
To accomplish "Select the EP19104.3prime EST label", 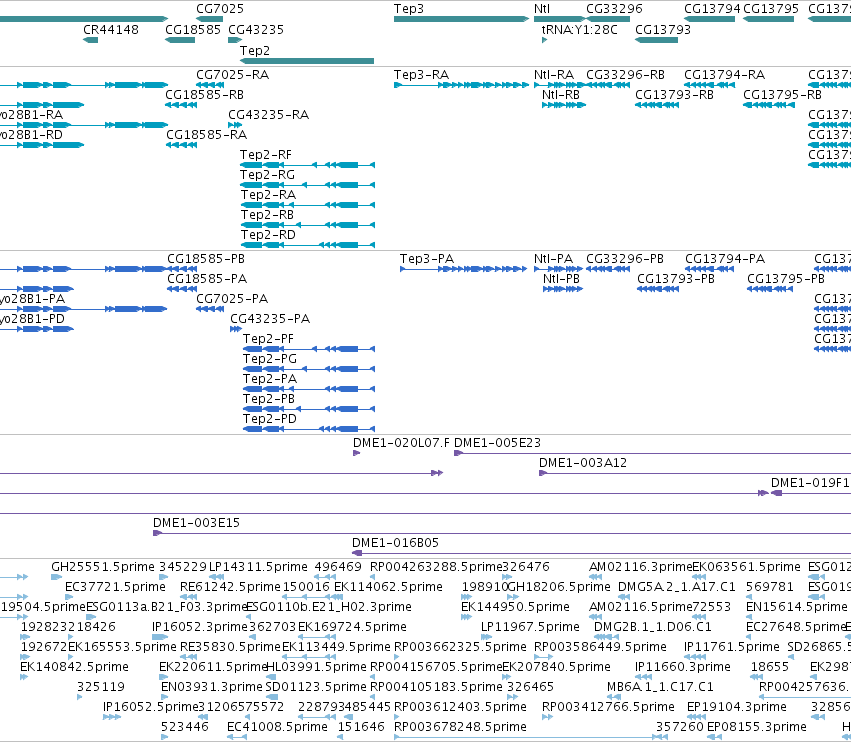I will coord(736,706).
